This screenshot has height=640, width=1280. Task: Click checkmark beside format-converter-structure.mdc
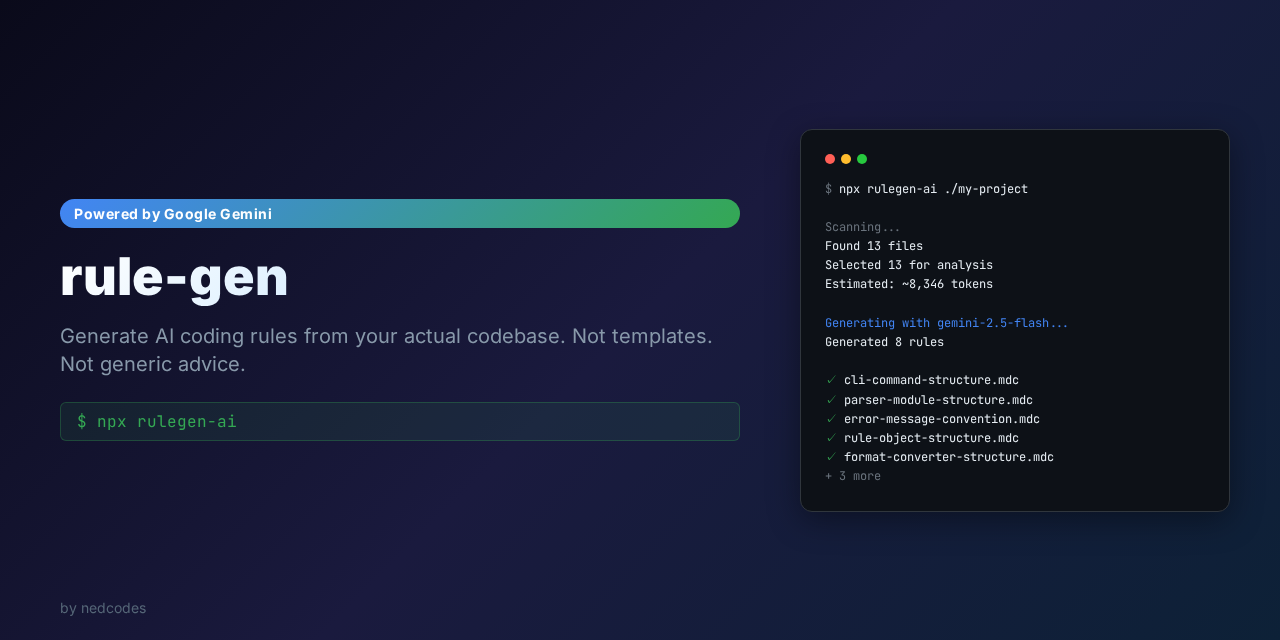pyautogui.click(x=831, y=457)
